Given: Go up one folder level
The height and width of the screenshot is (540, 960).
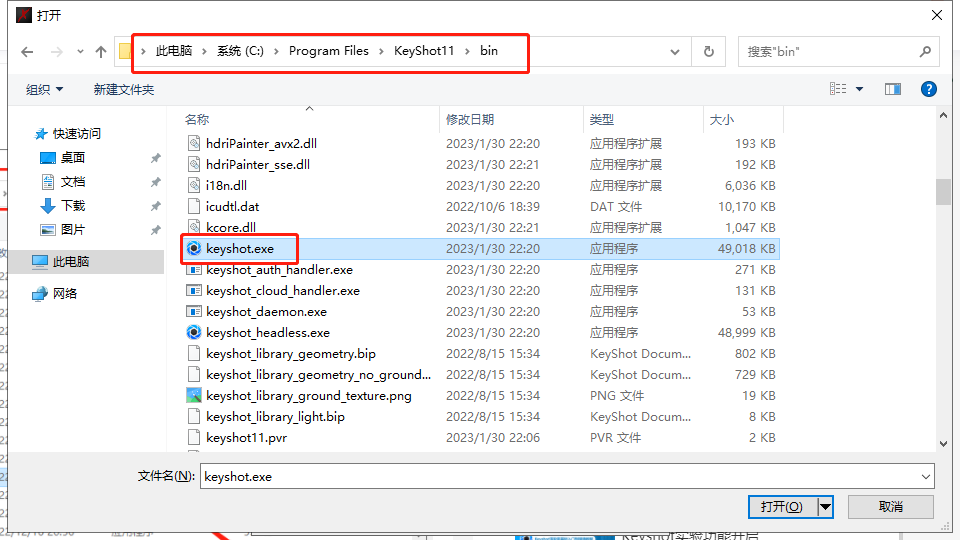Looking at the screenshot, I should (x=101, y=52).
